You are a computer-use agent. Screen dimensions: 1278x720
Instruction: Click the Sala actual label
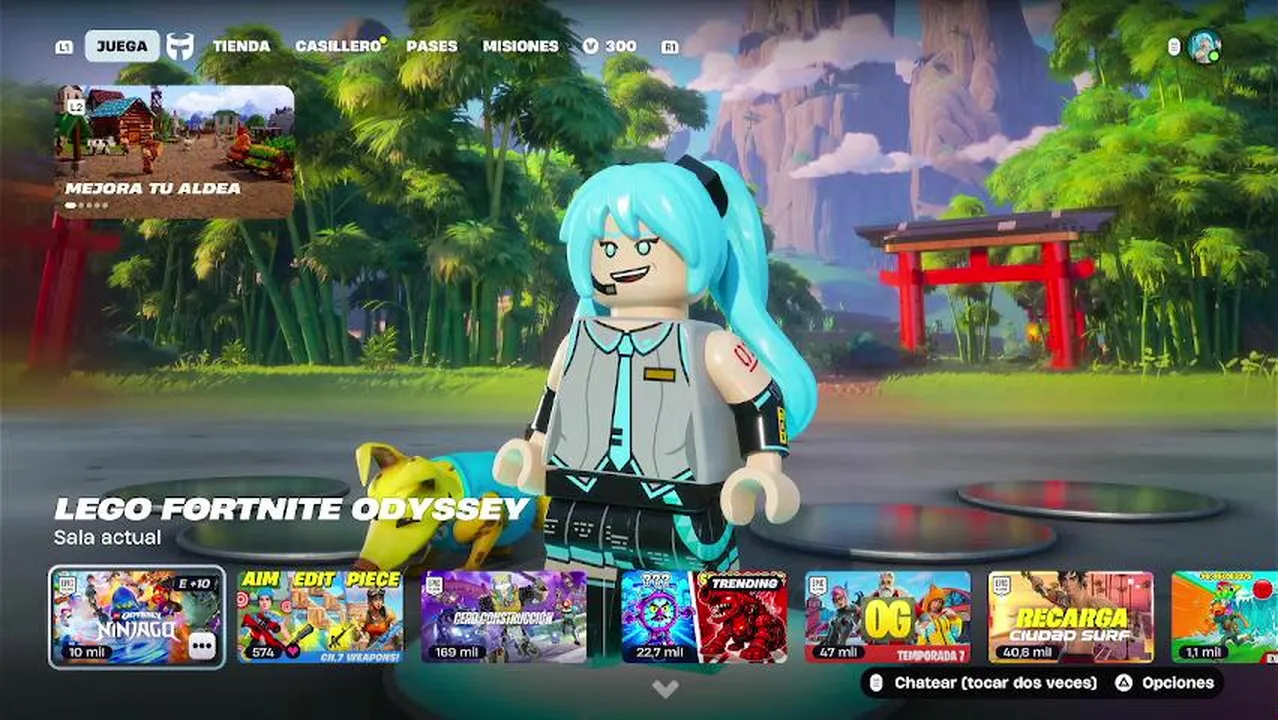(x=108, y=537)
